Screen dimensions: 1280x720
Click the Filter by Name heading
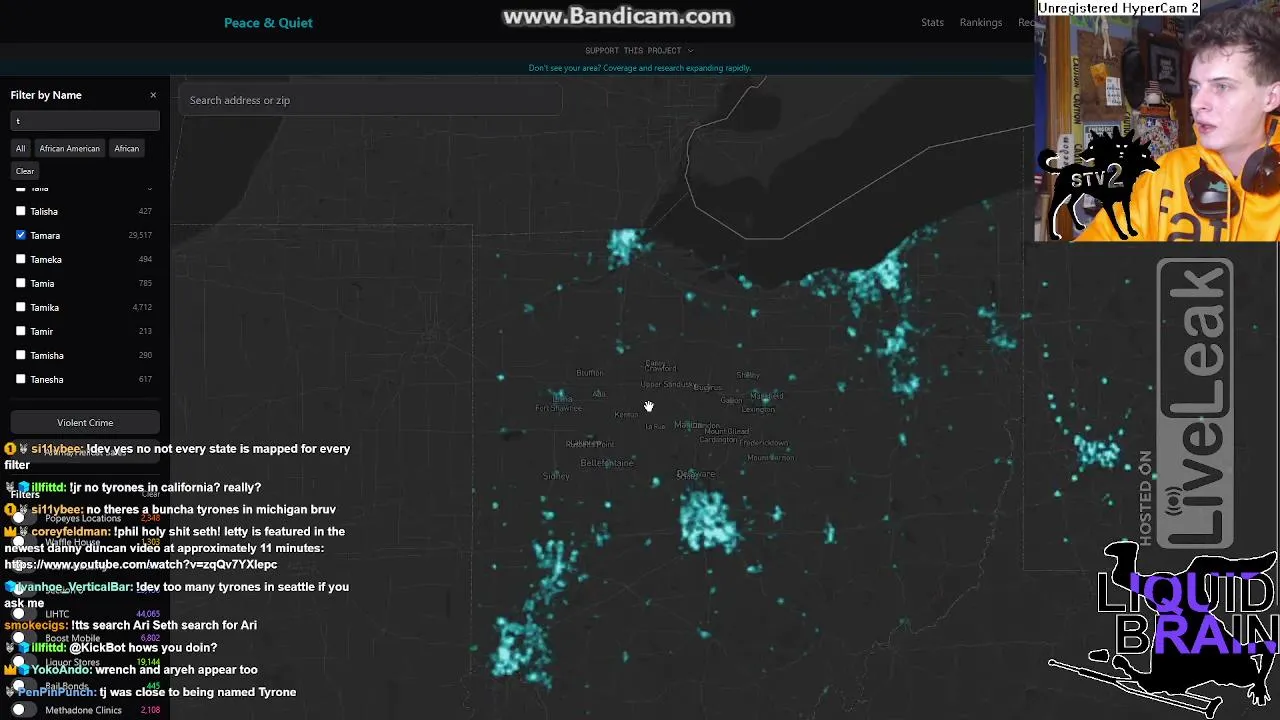[46, 95]
